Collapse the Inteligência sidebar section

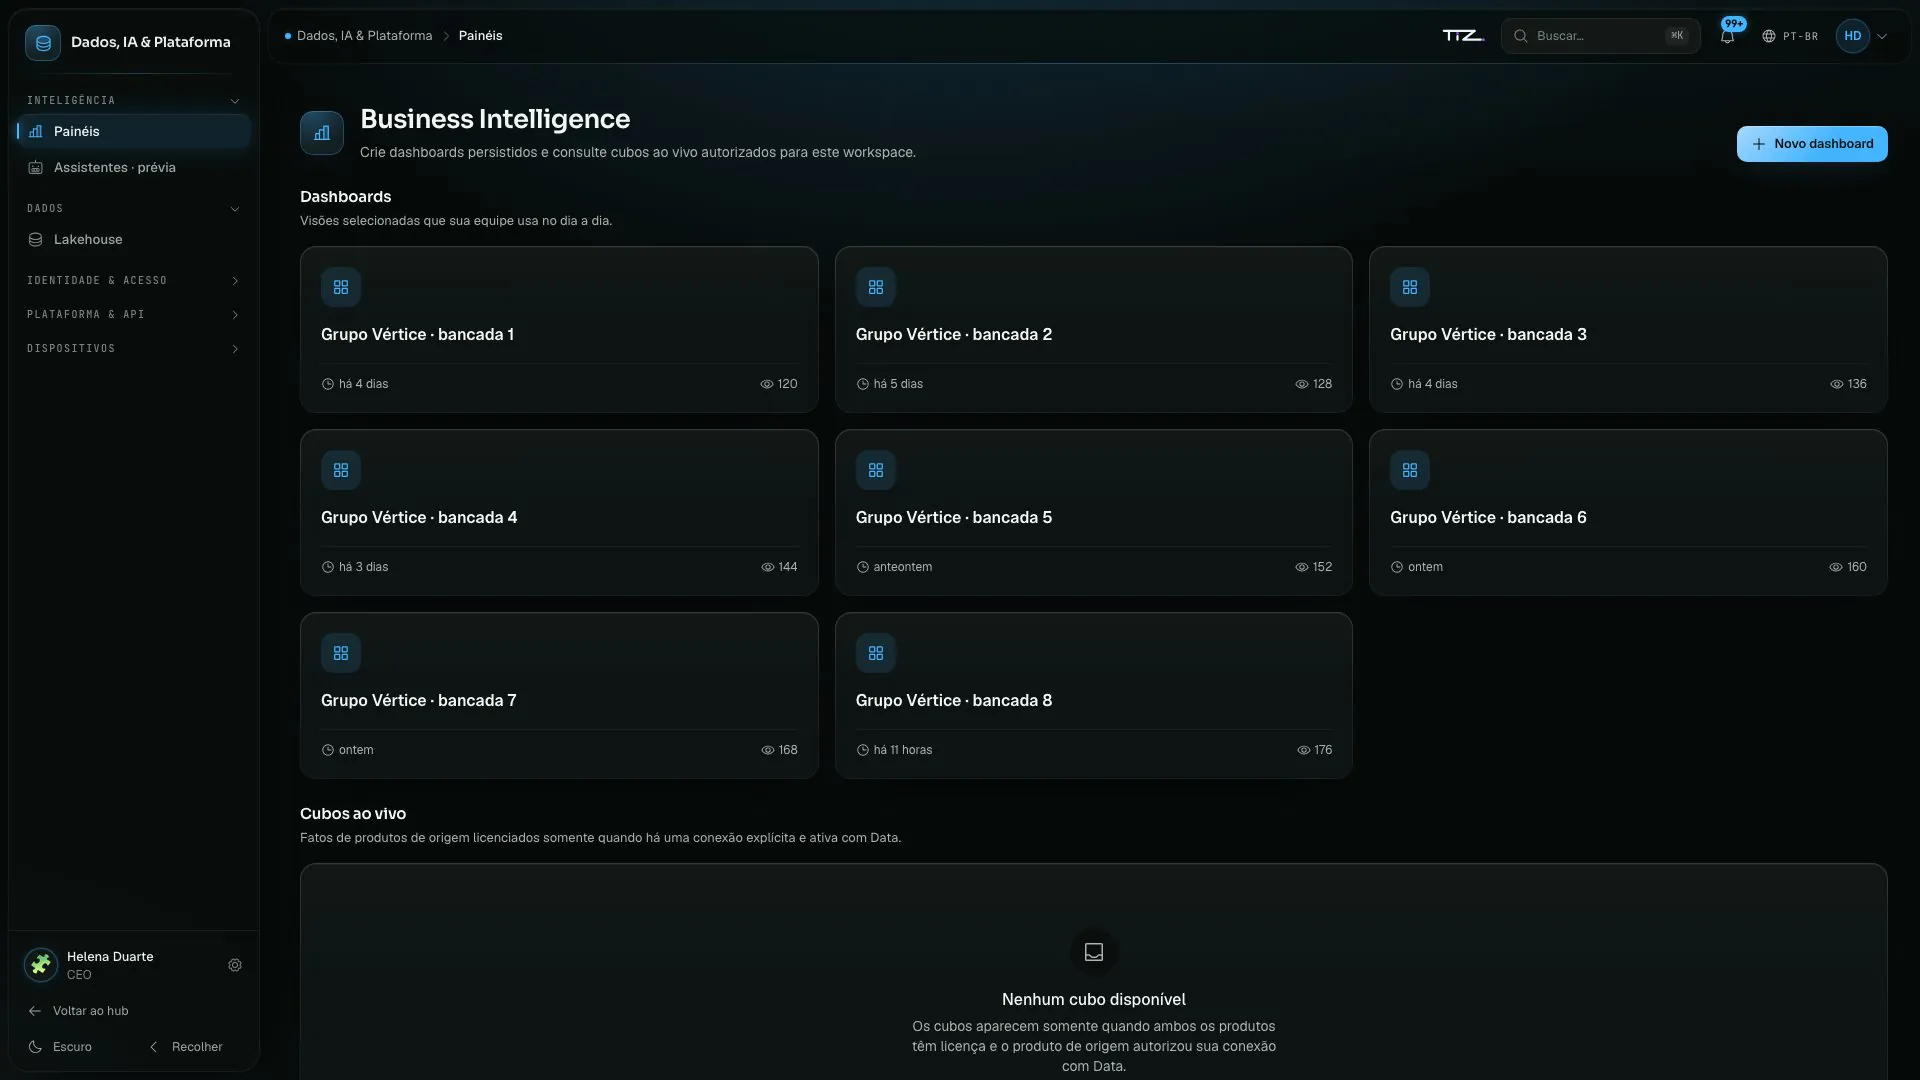133,101
